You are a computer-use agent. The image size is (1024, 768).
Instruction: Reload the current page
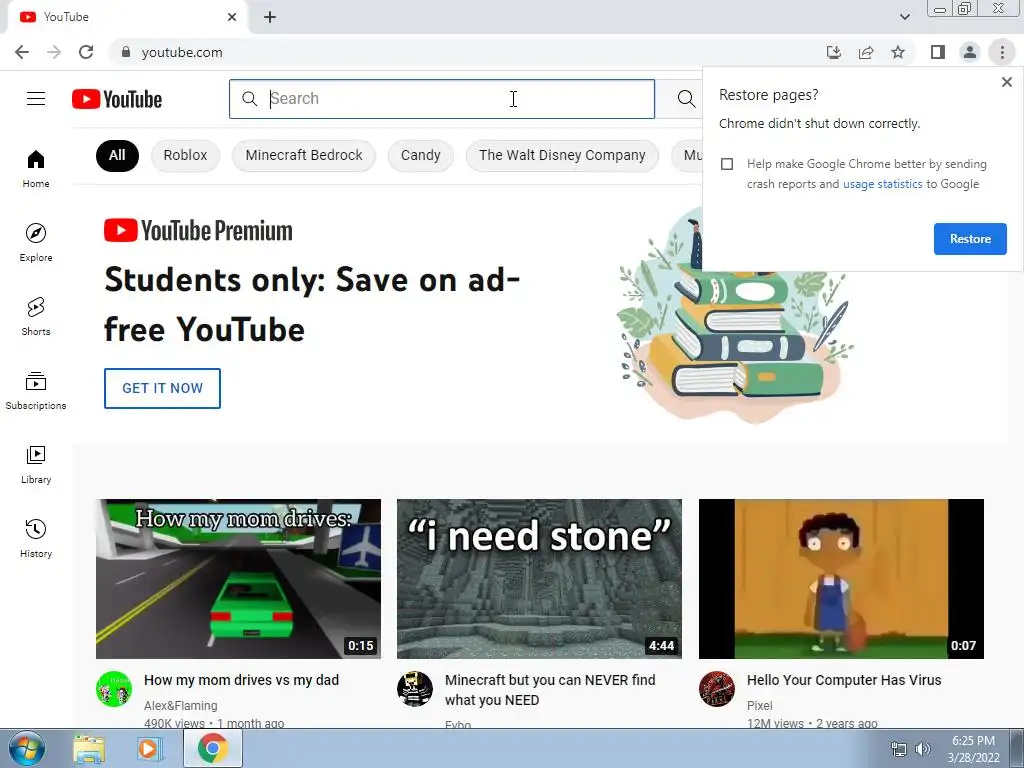[86, 52]
